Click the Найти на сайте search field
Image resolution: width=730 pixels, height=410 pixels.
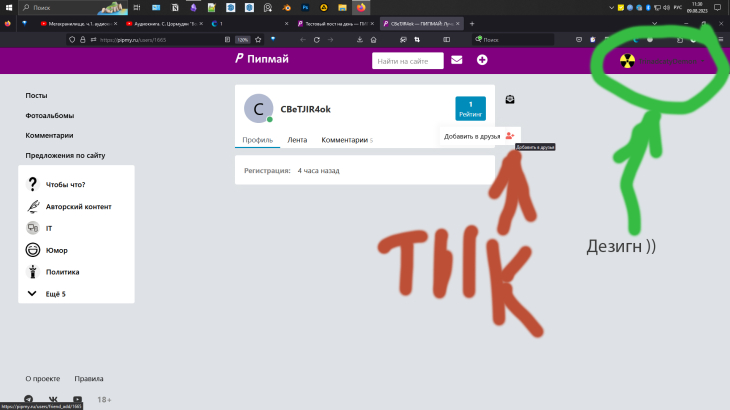point(407,61)
